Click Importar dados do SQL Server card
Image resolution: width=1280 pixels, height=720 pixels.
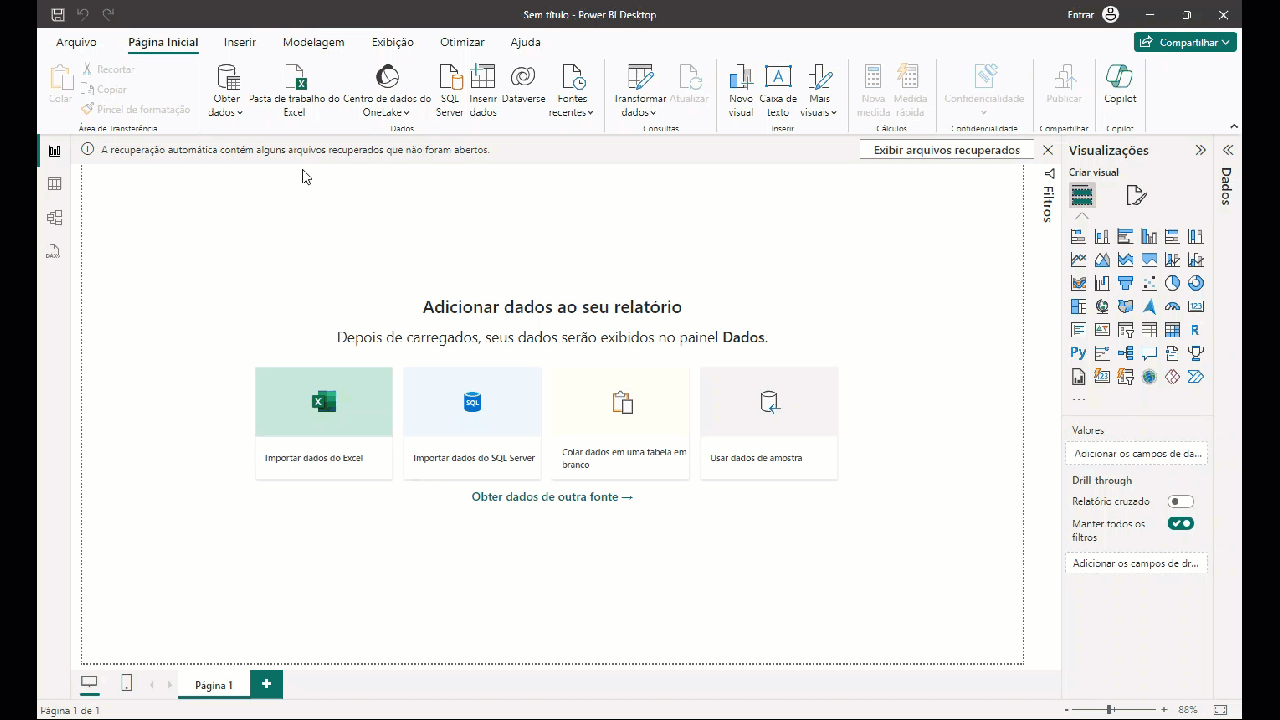pos(473,423)
